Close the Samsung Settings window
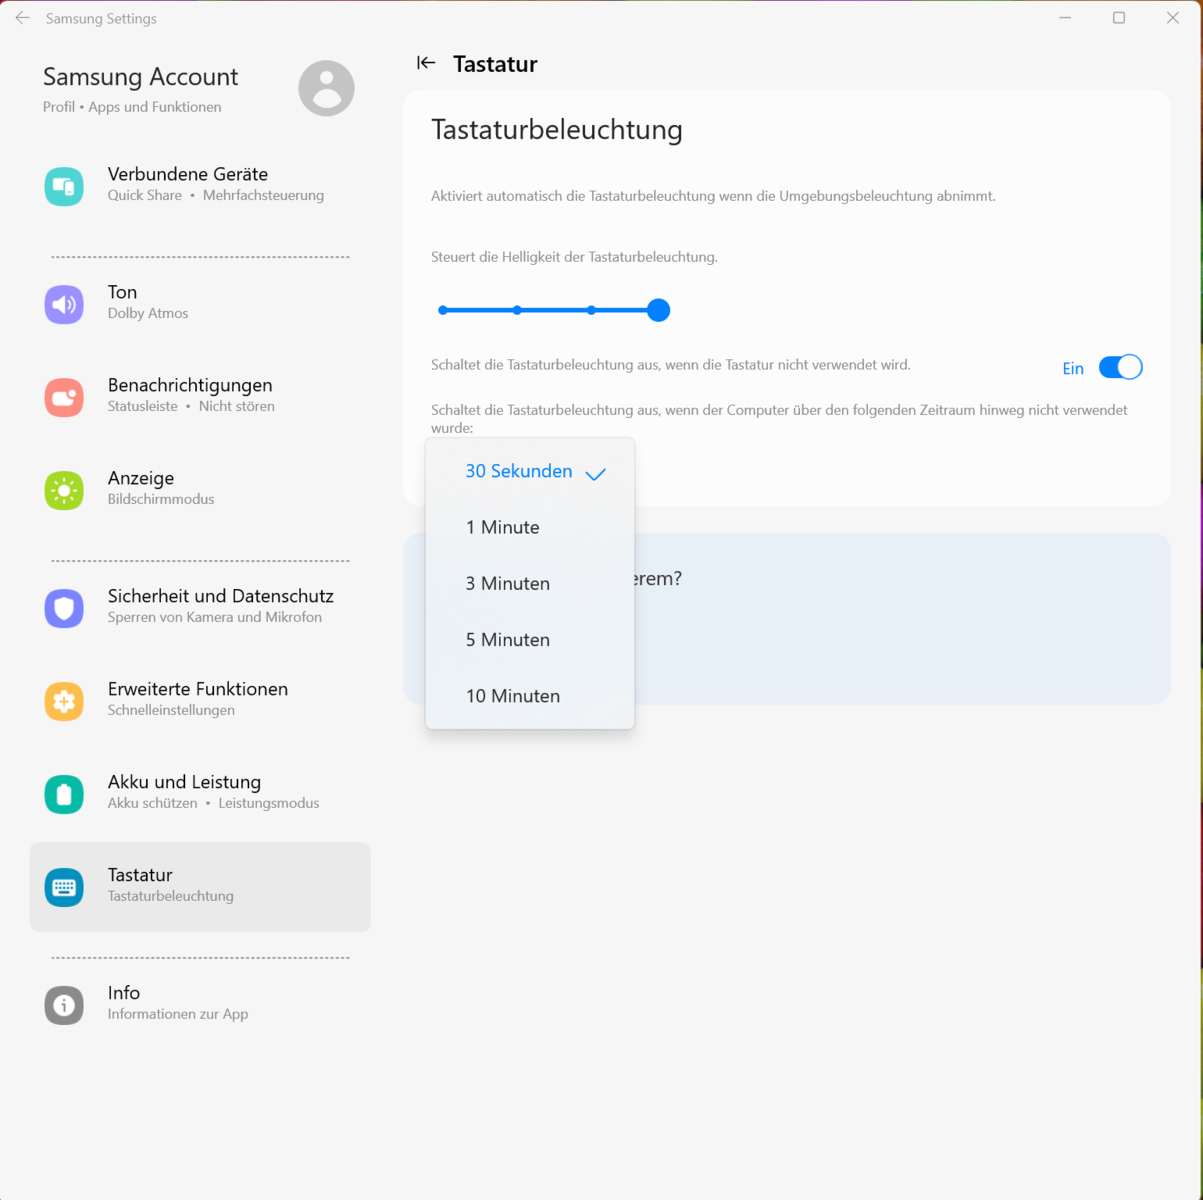The image size is (1203, 1200). point(1173,18)
